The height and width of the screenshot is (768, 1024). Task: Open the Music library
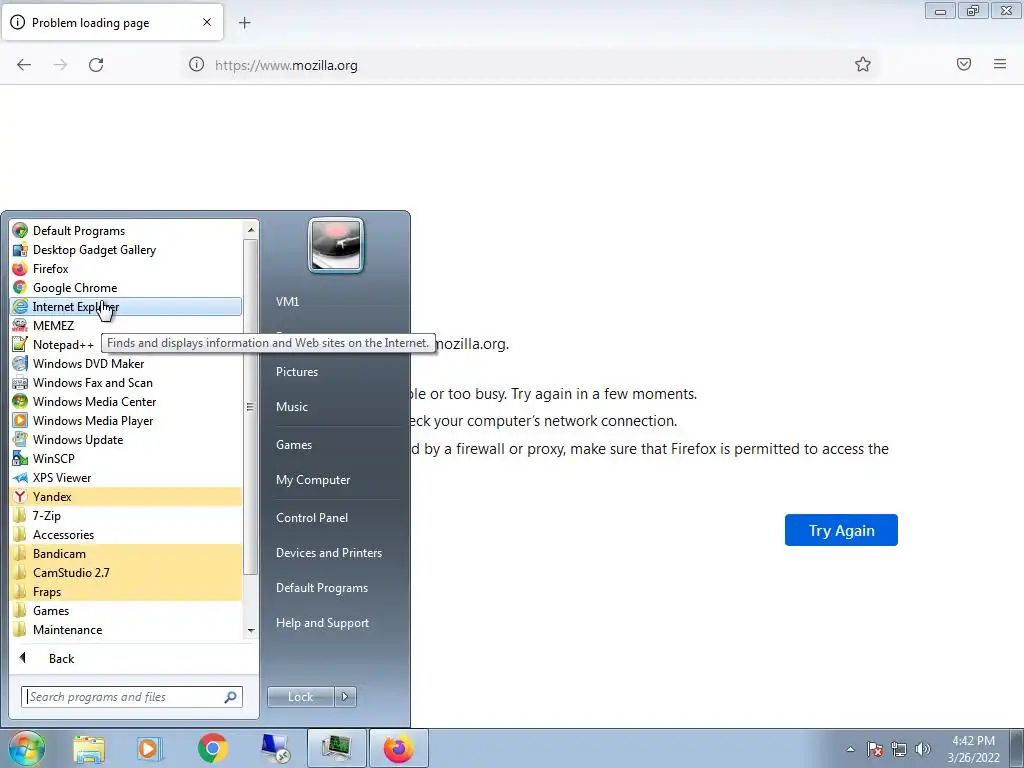click(x=292, y=407)
